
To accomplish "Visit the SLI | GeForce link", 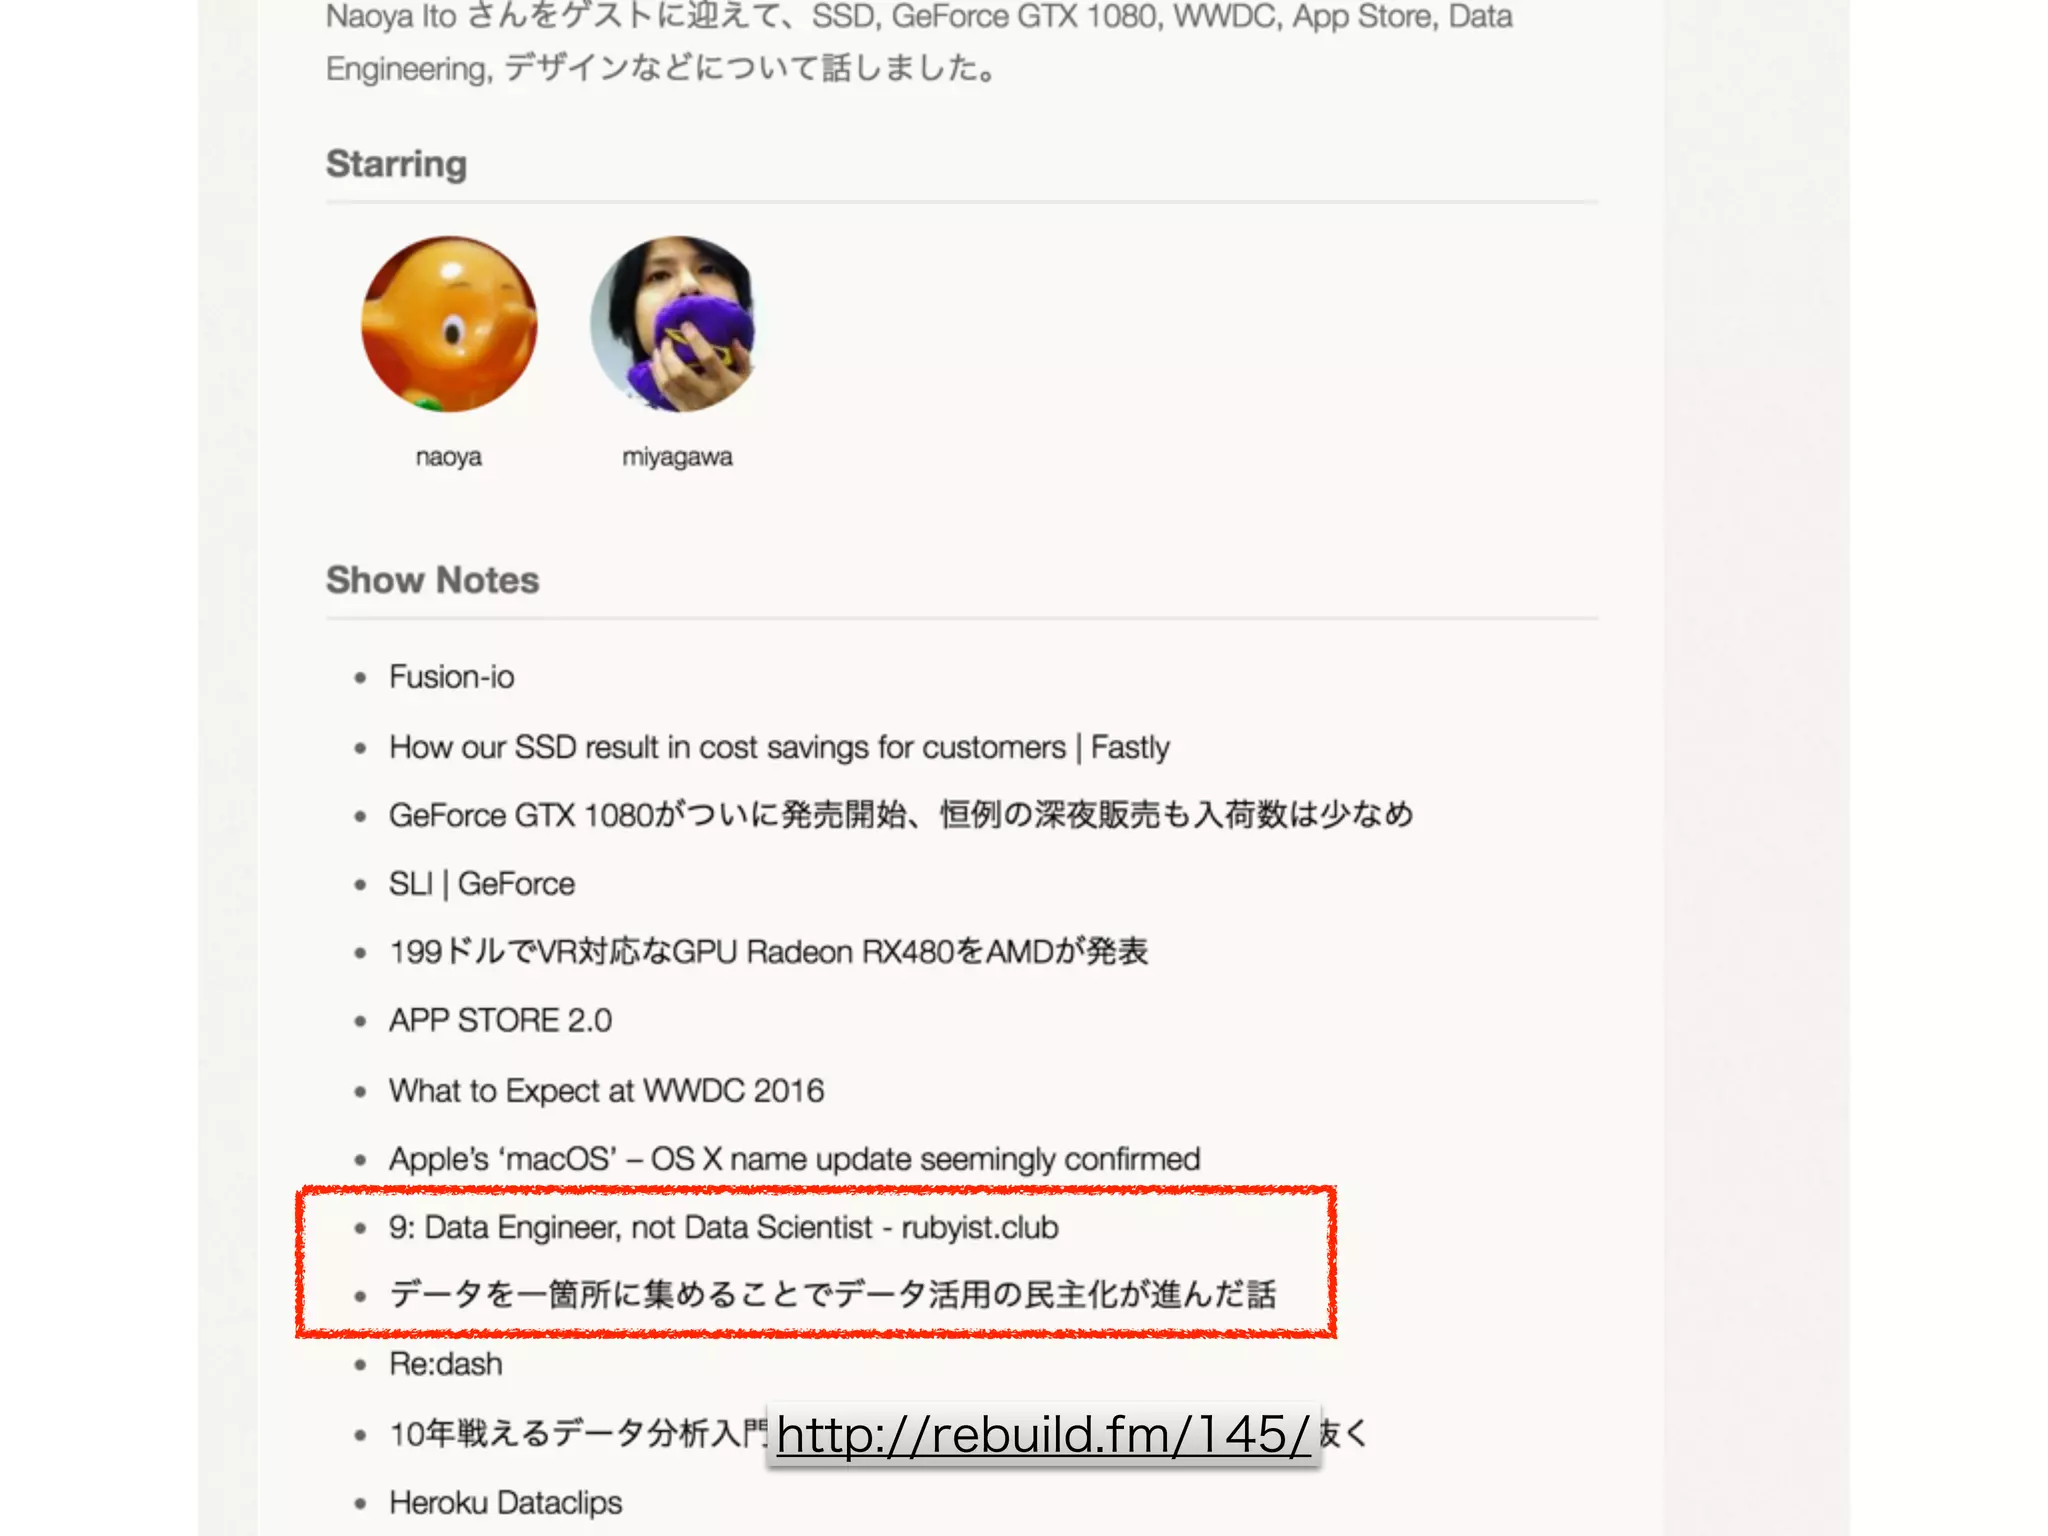I will [x=482, y=884].
